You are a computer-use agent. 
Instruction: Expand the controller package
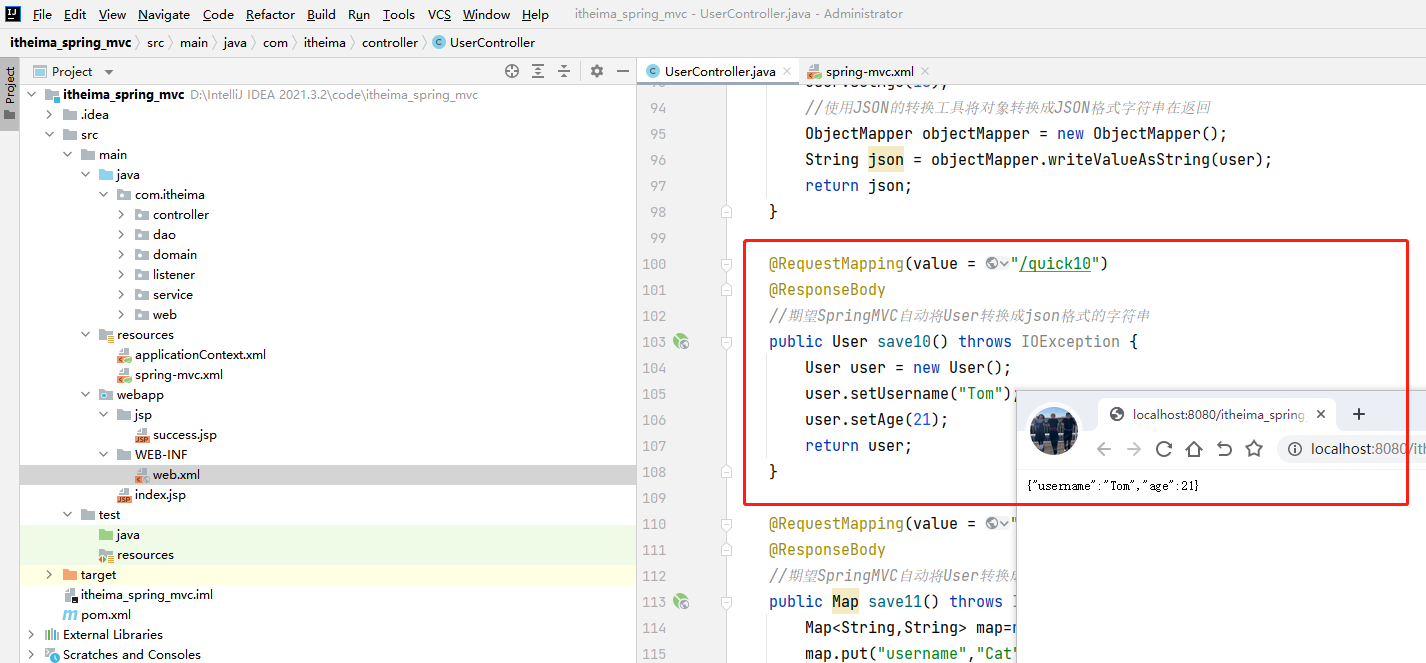122,215
